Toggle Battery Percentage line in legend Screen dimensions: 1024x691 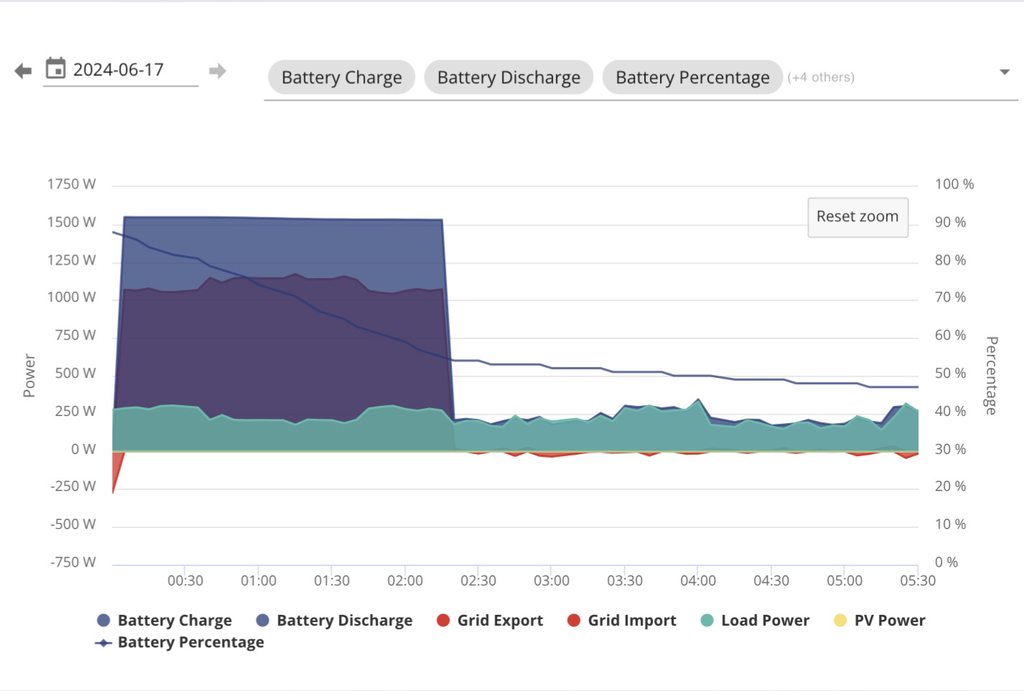tap(190, 642)
